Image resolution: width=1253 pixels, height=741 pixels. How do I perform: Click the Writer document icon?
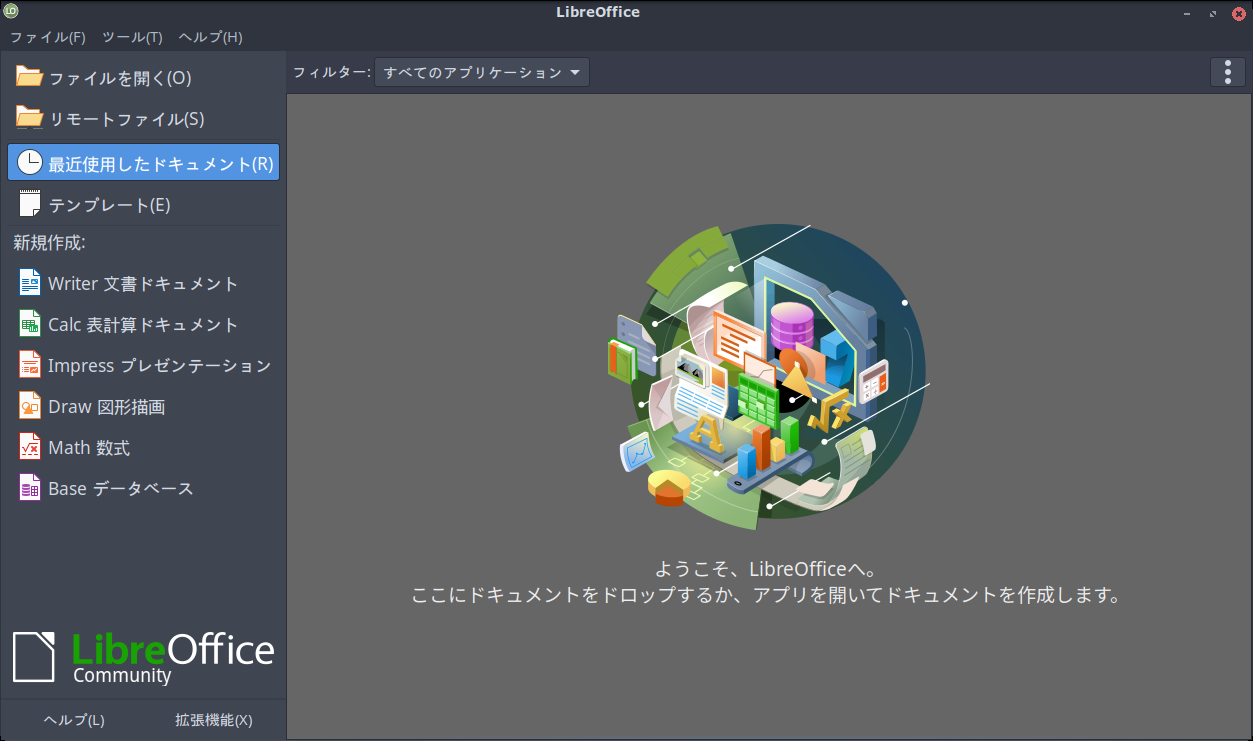point(30,283)
